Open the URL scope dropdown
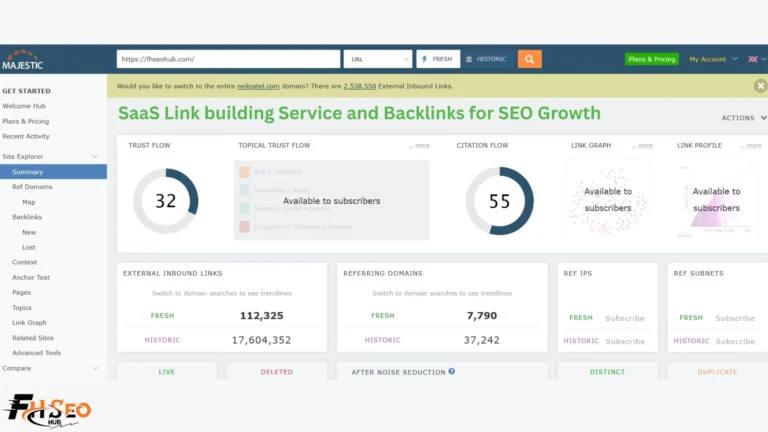This screenshot has width=768, height=432. coord(378,59)
